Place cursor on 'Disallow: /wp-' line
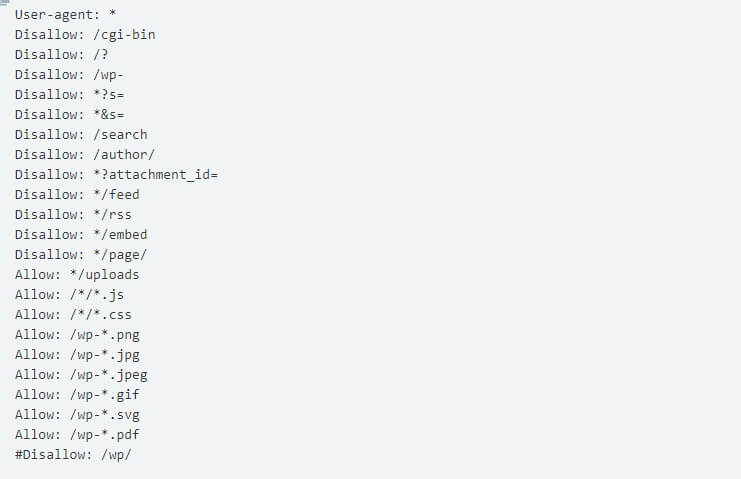The image size is (741, 479). [69, 75]
